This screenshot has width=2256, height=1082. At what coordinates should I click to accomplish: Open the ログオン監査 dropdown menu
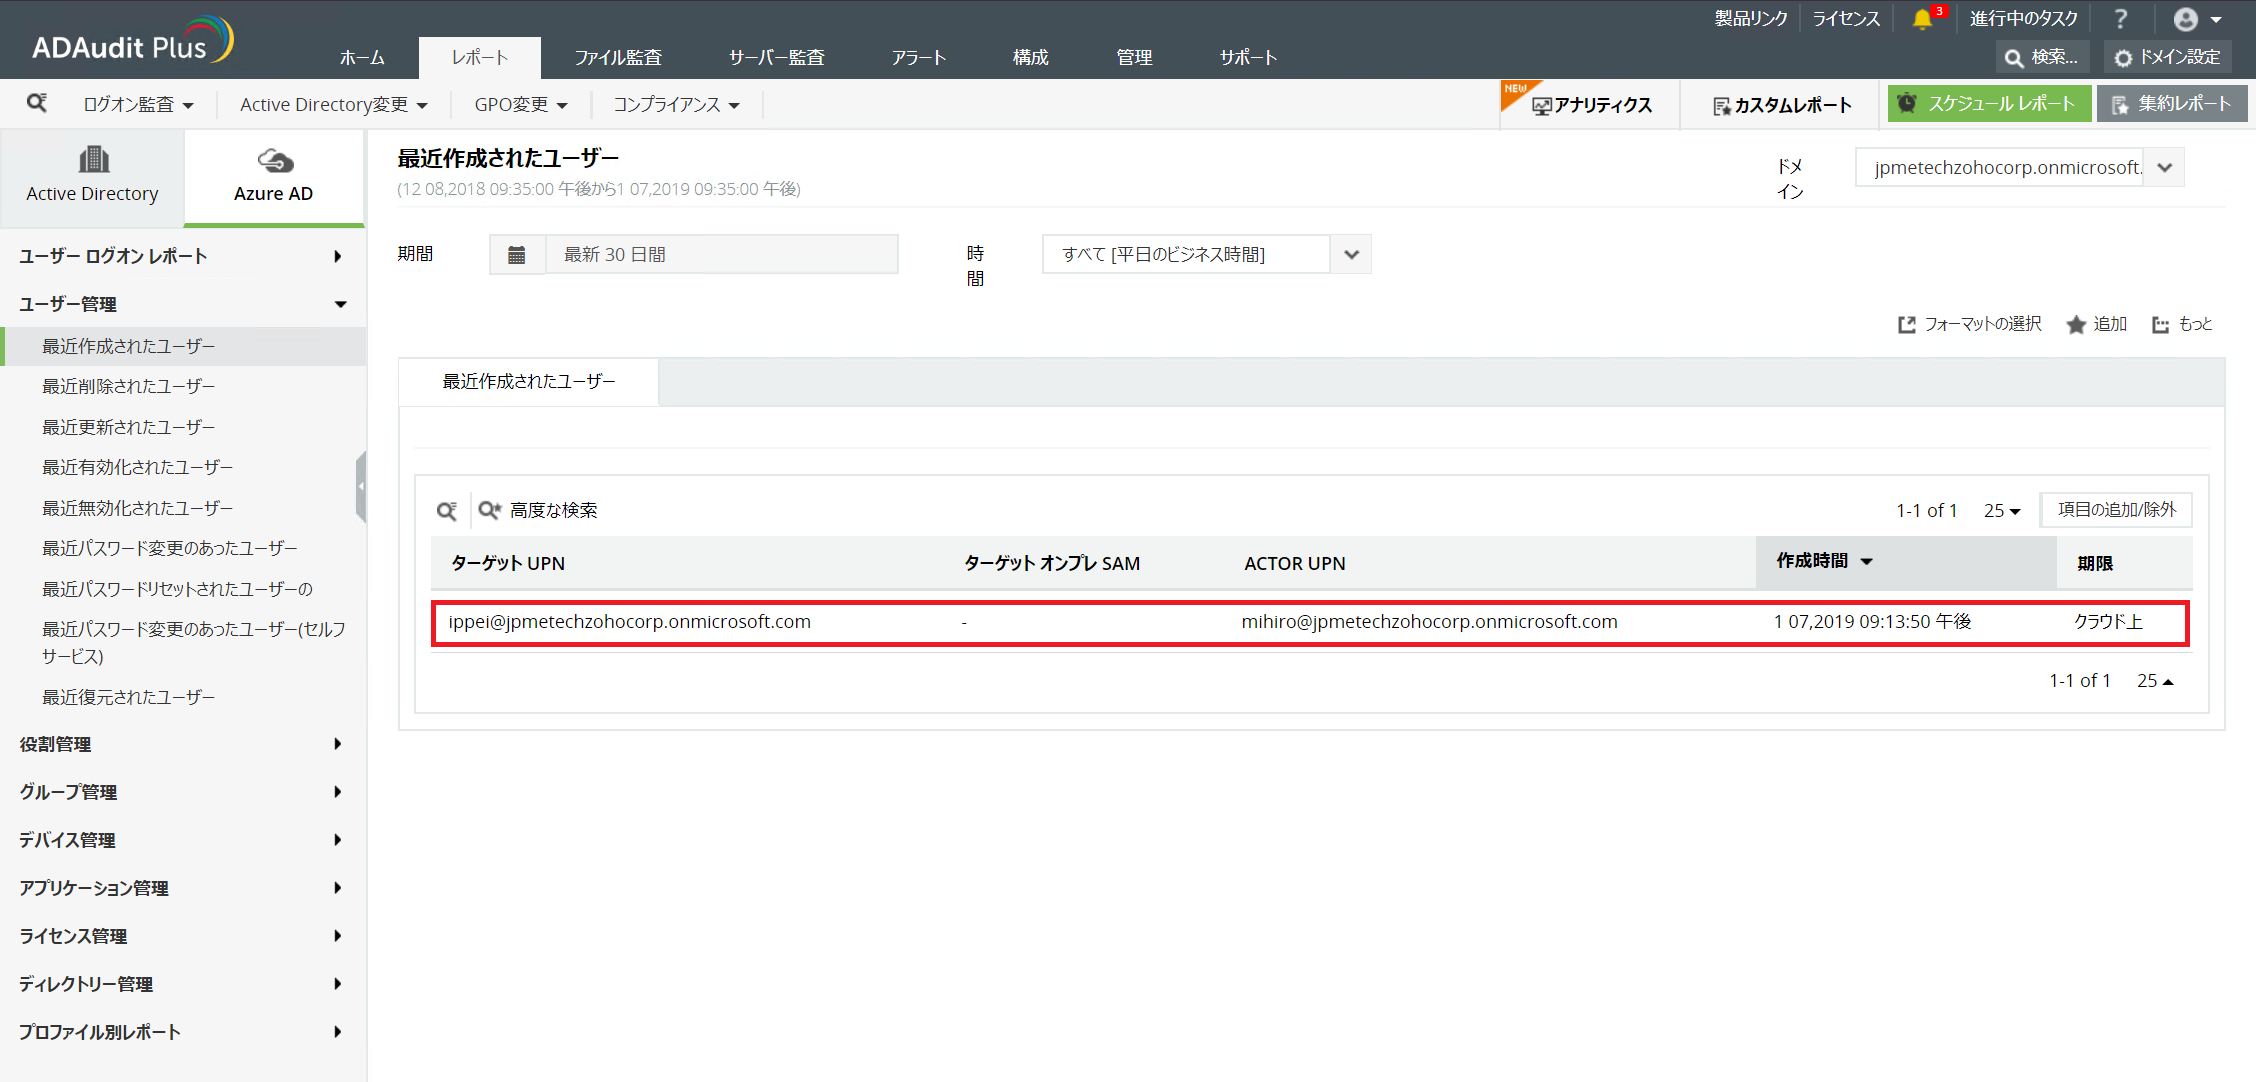pyautogui.click(x=138, y=105)
